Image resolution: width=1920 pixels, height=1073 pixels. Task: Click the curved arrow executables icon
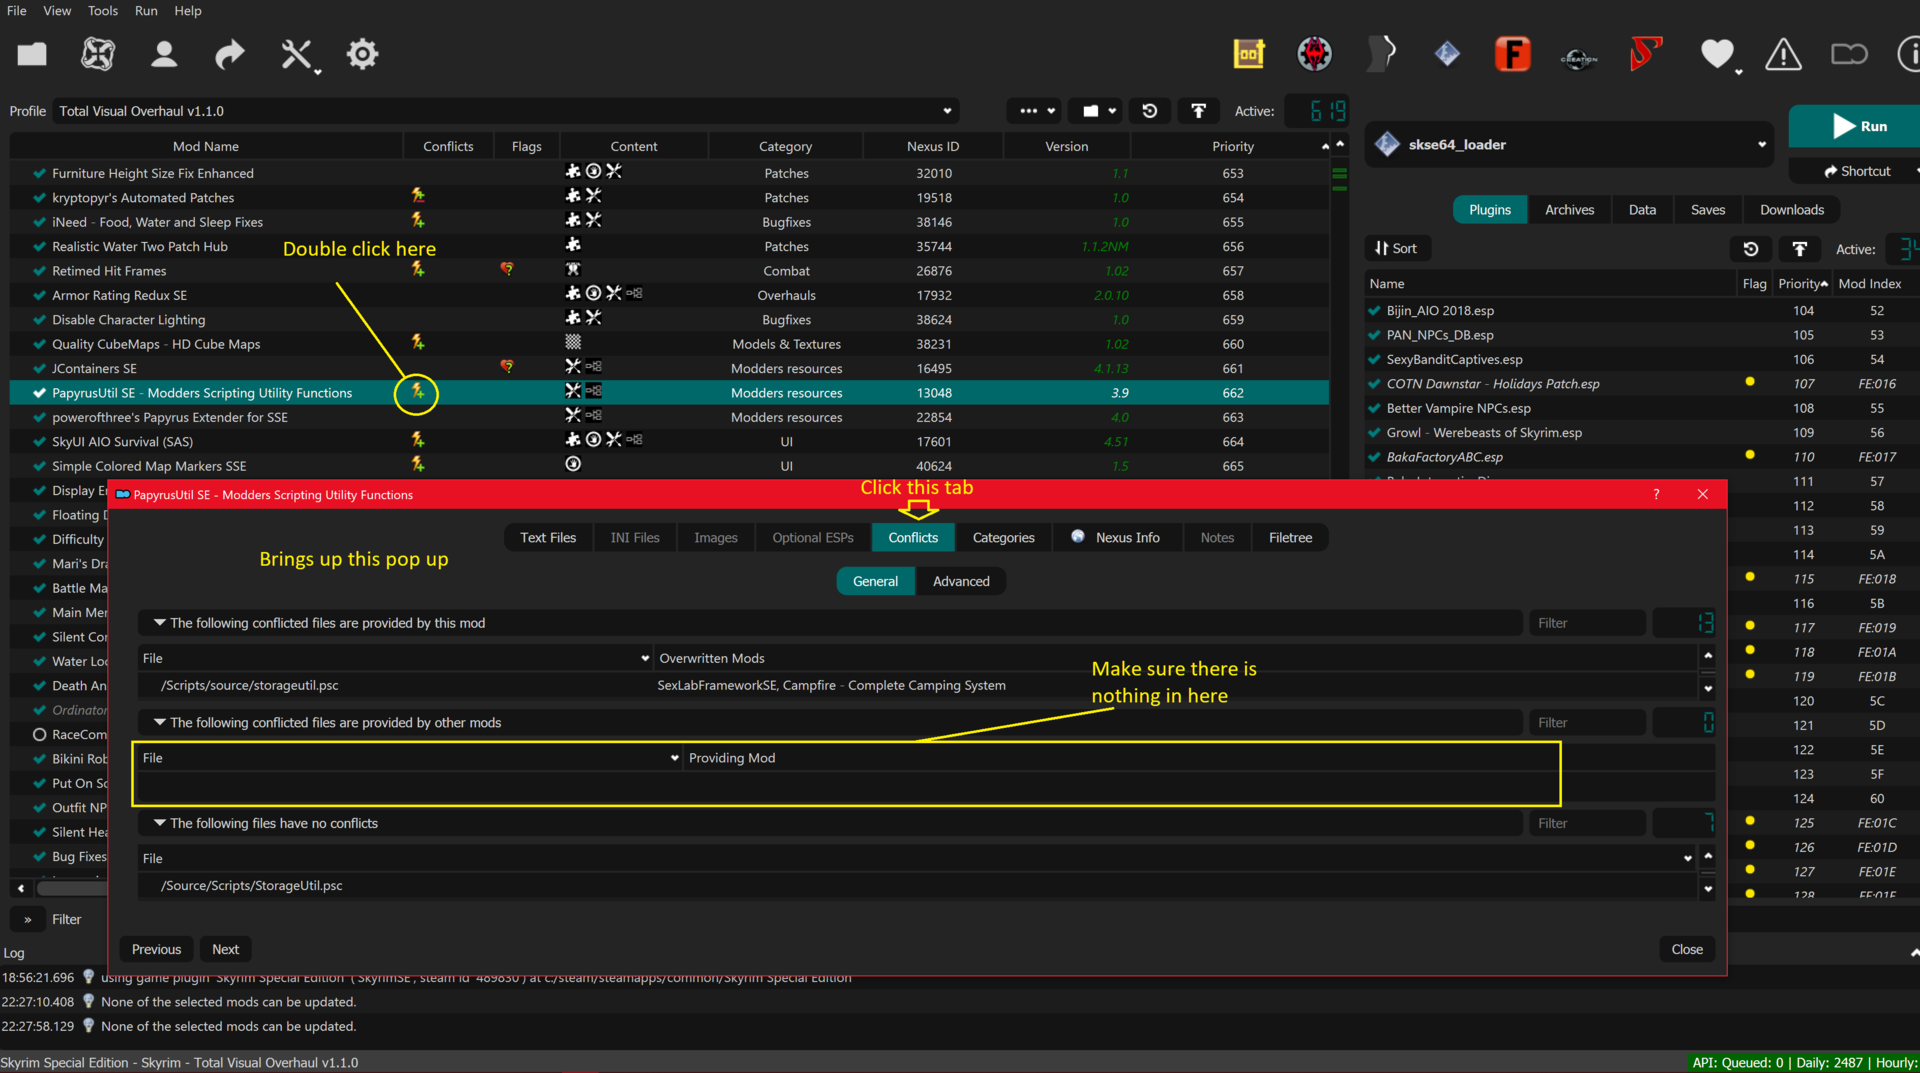(230, 54)
